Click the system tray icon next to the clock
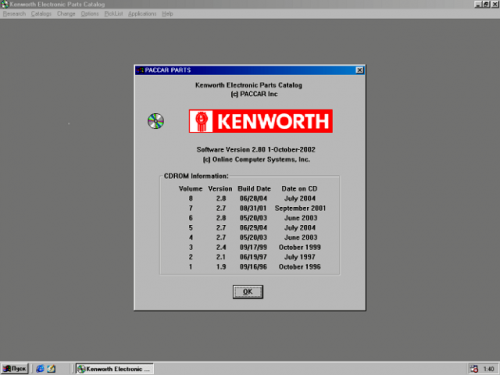Screen dimensions: 500x375 474,369
